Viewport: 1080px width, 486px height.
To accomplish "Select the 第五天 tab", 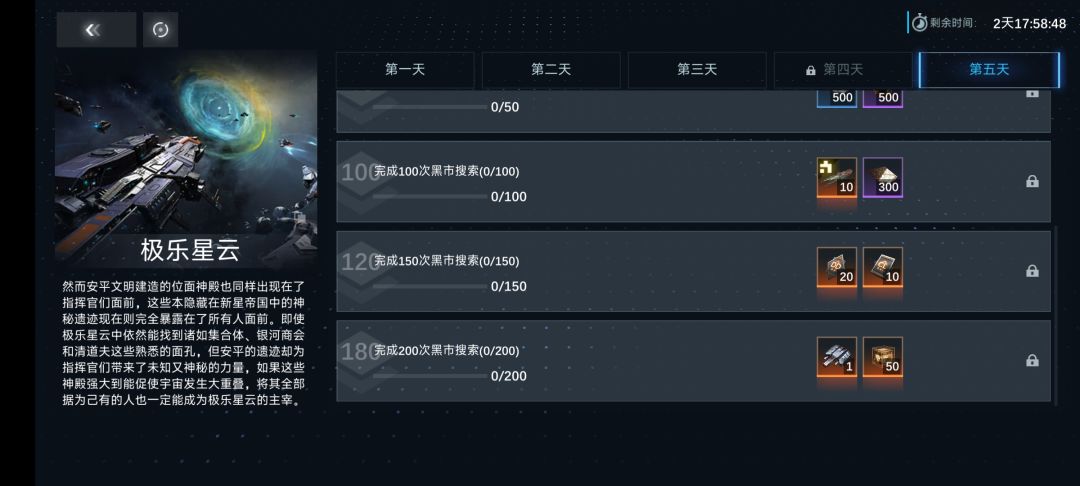I will click(x=989, y=70).
